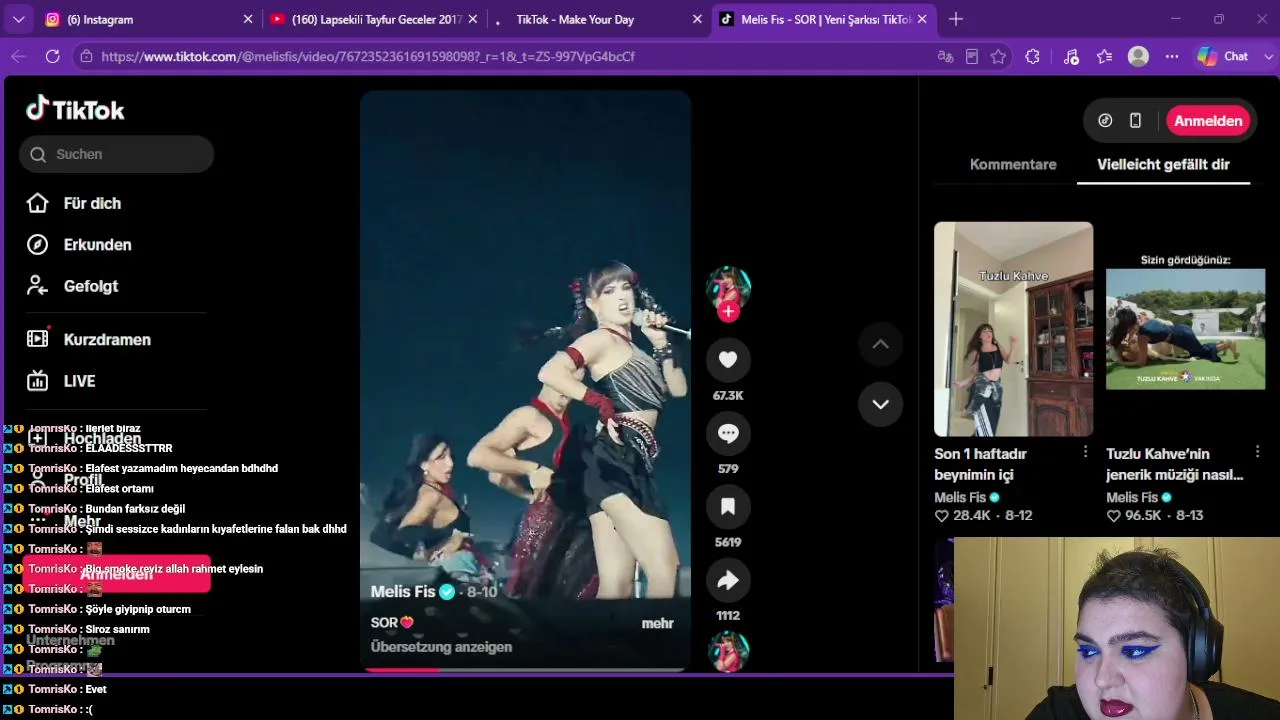This screenshot has height=720, width=1280.
Task: Click the red Anmelden button at top right
Action: pos(1208,121)
